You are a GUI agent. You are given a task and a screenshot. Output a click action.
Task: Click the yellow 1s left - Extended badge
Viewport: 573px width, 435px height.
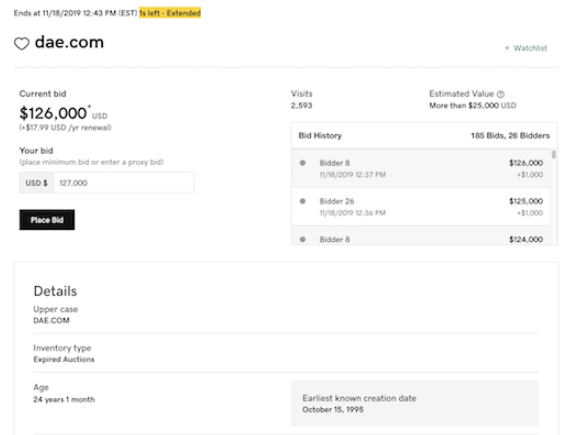tap(170, 13)
